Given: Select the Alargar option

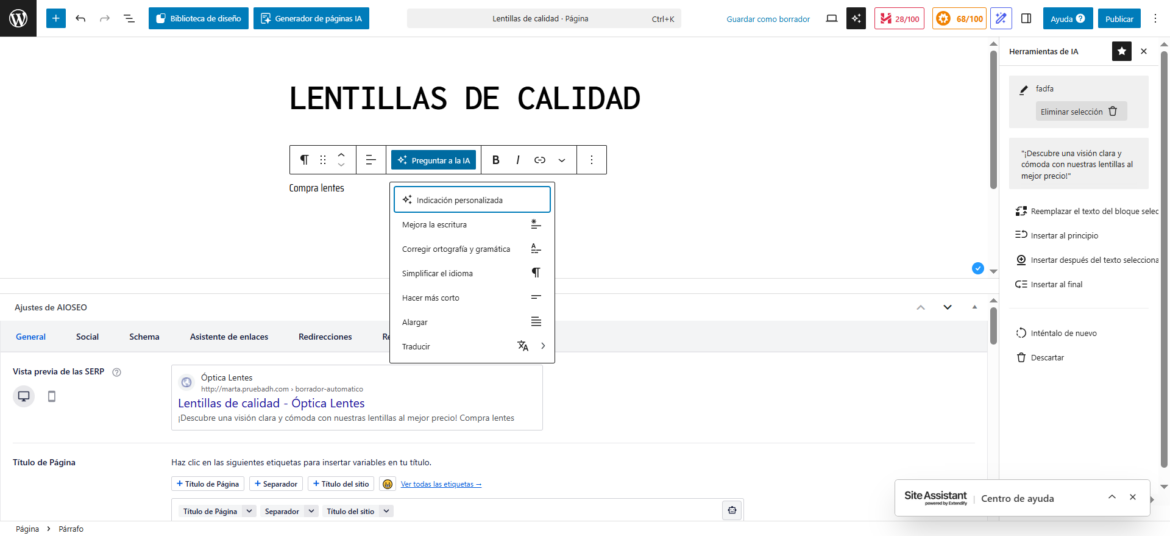Looking at the screenshot, I should pos(472,322).
